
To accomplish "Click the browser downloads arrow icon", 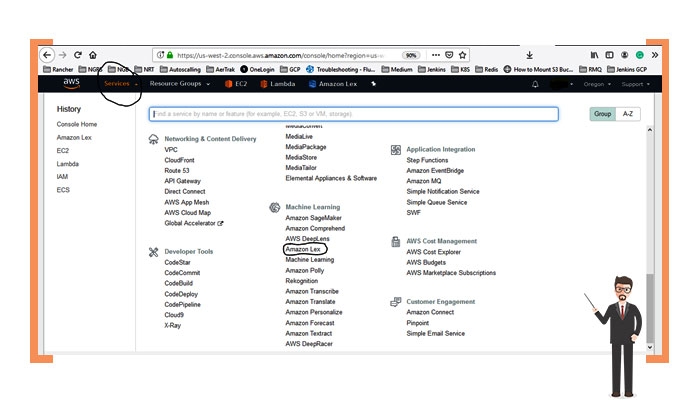I will coord(529,55).
